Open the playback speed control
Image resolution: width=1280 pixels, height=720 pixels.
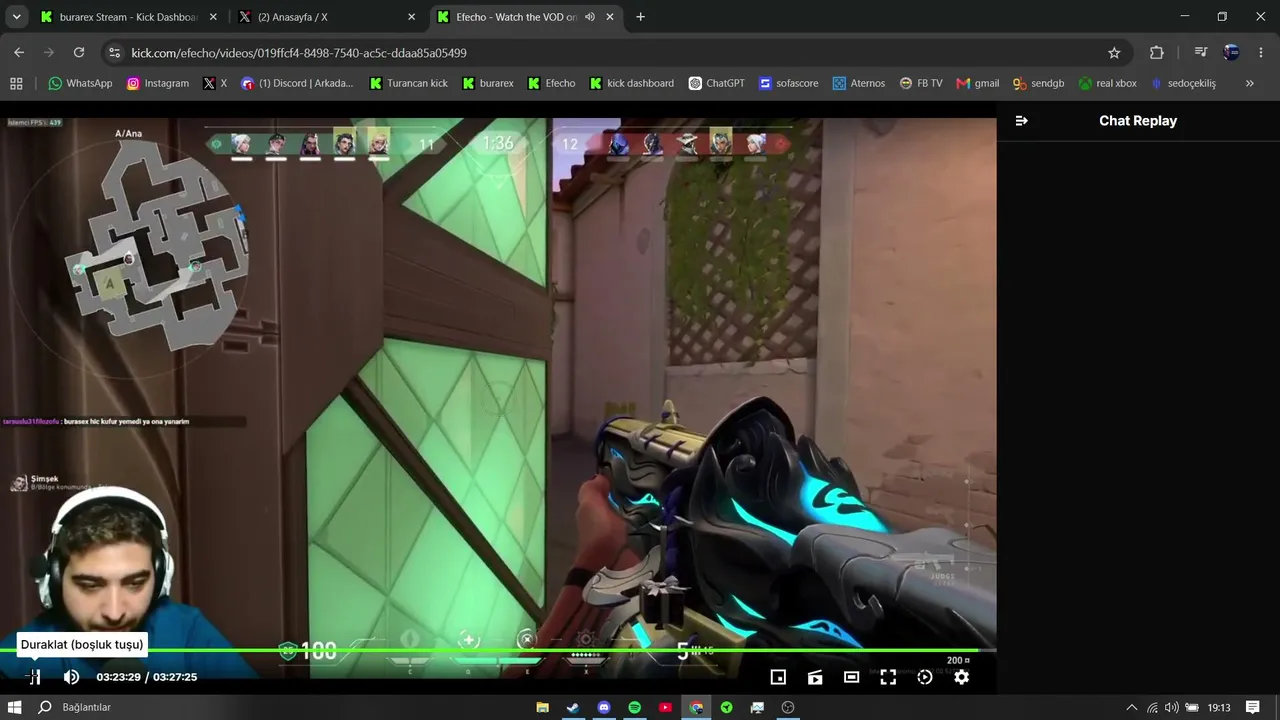925,677
